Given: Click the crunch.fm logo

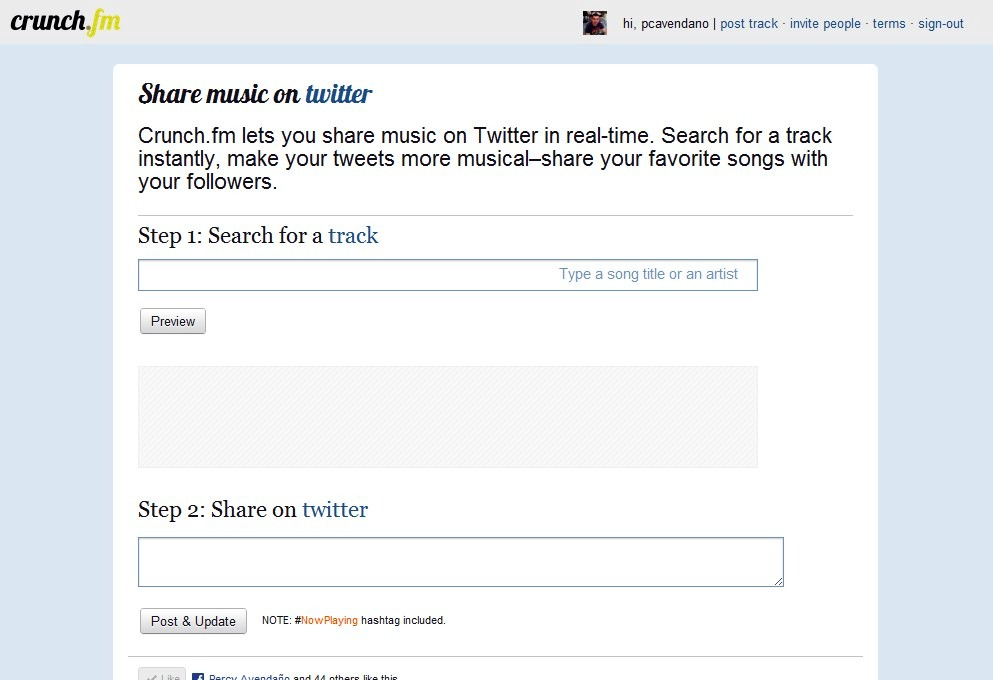Looking at the screenshot, I should coord(65,22).
